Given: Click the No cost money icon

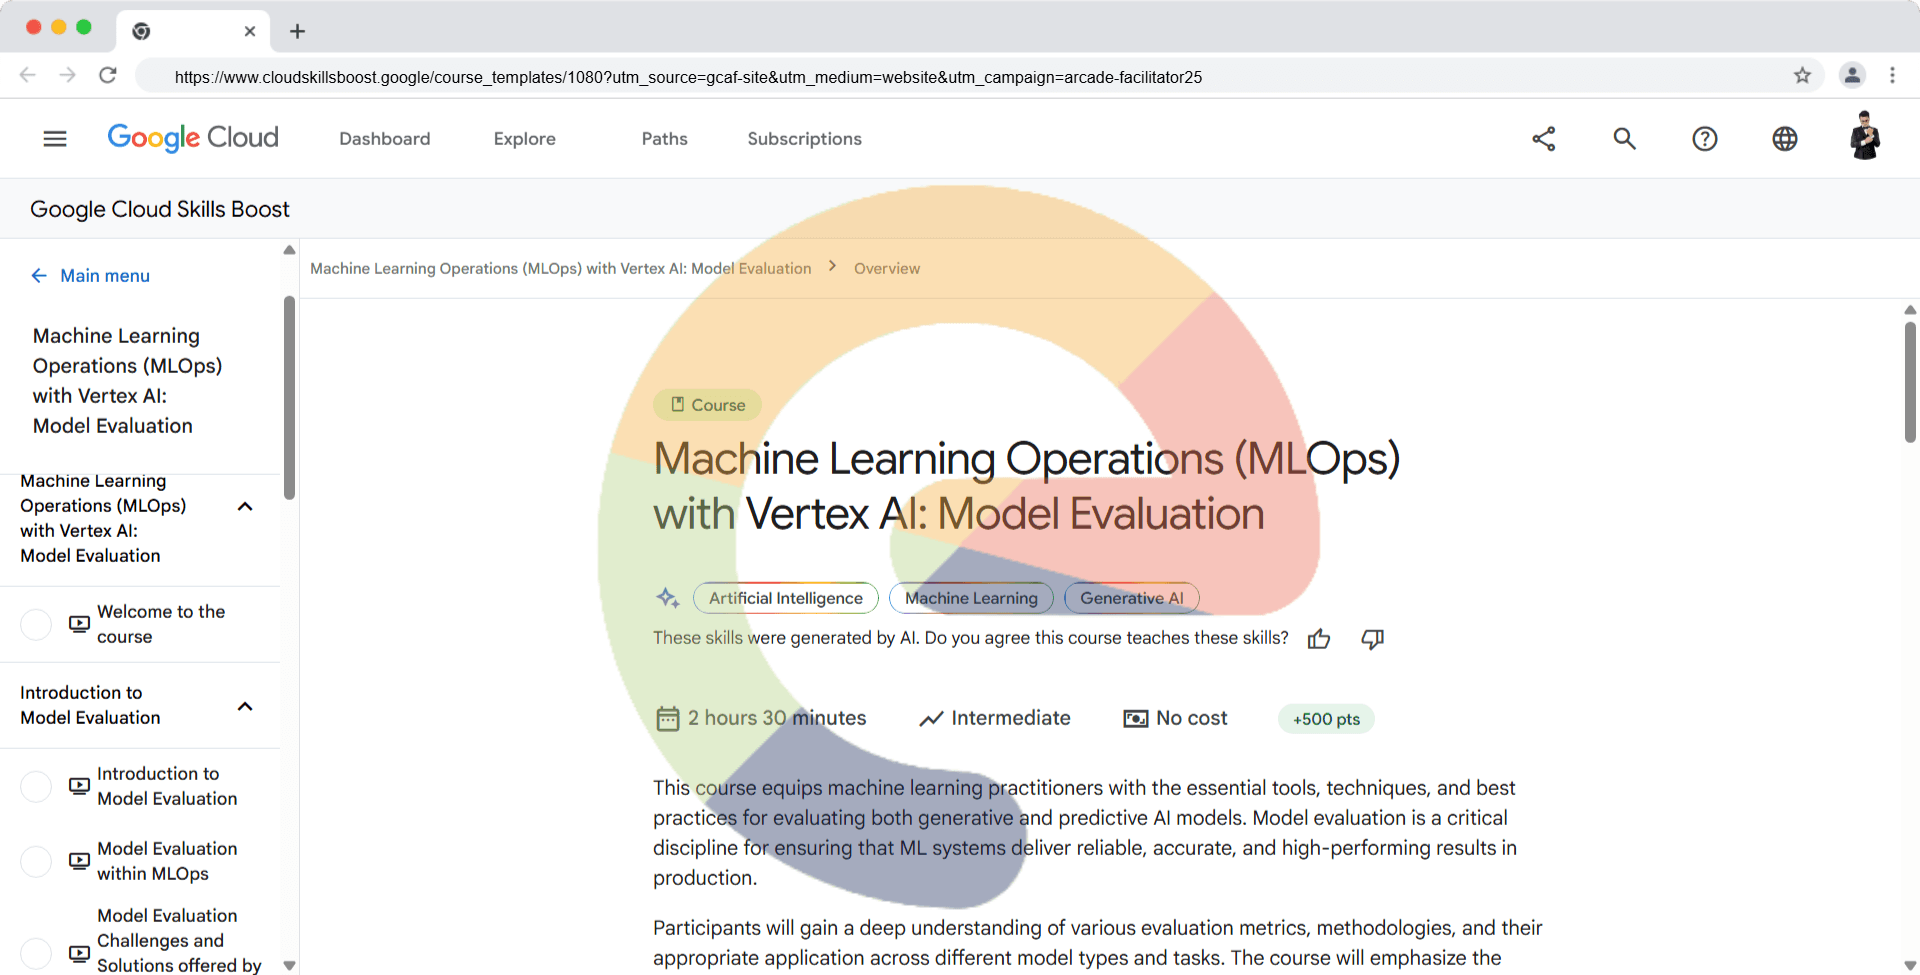Looking at the screenshot, I should coord(1135,719).
